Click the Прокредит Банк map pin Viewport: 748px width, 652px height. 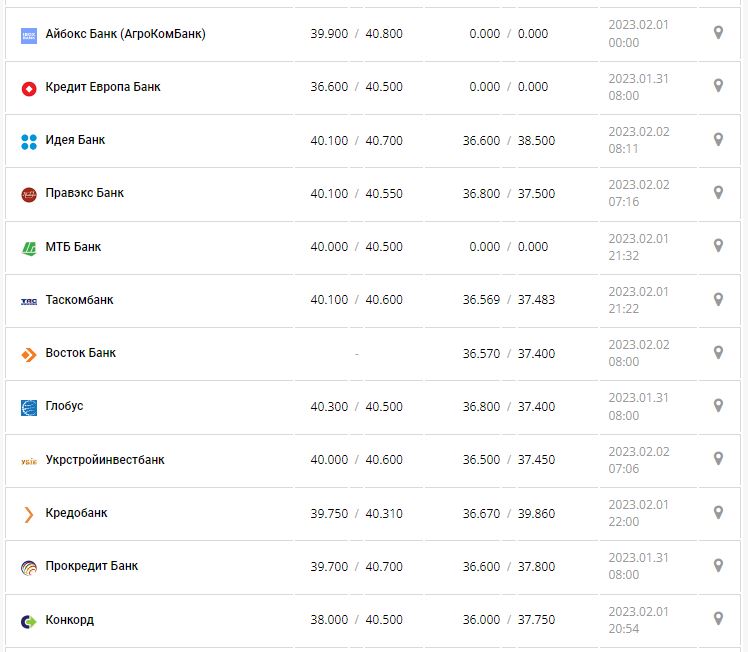717,565
